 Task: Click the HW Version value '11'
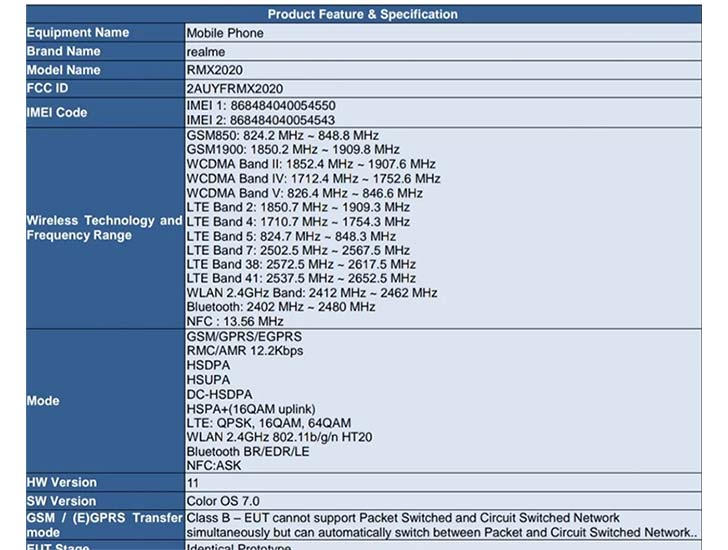click(193, 483)
